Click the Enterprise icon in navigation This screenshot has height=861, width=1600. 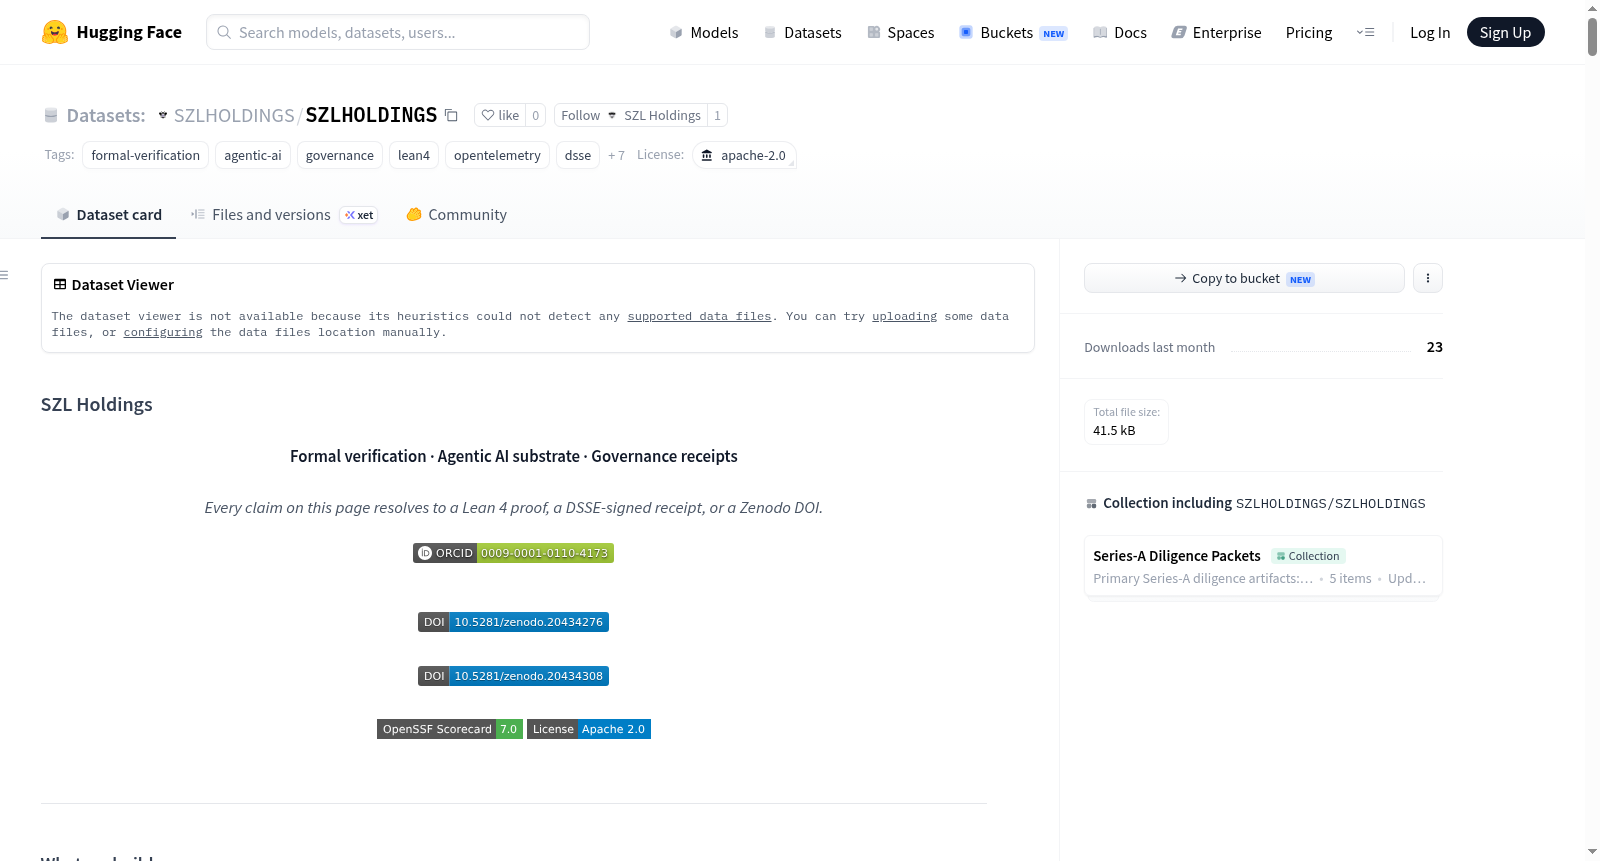[1179, 33]
